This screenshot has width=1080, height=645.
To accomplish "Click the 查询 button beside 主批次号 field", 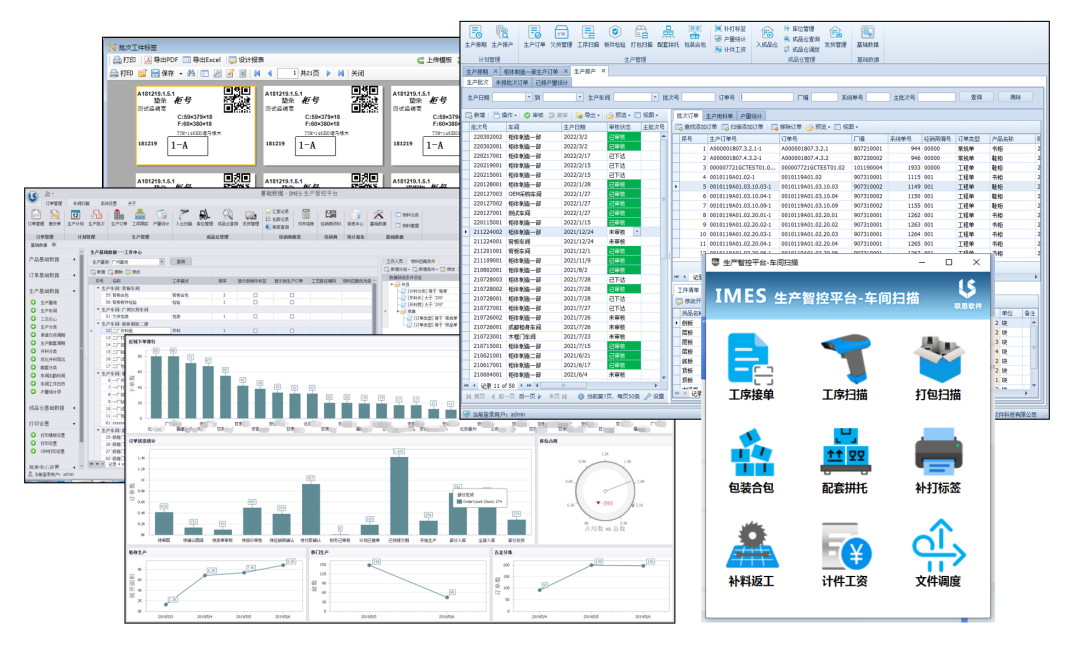I will tap(976, 97).
